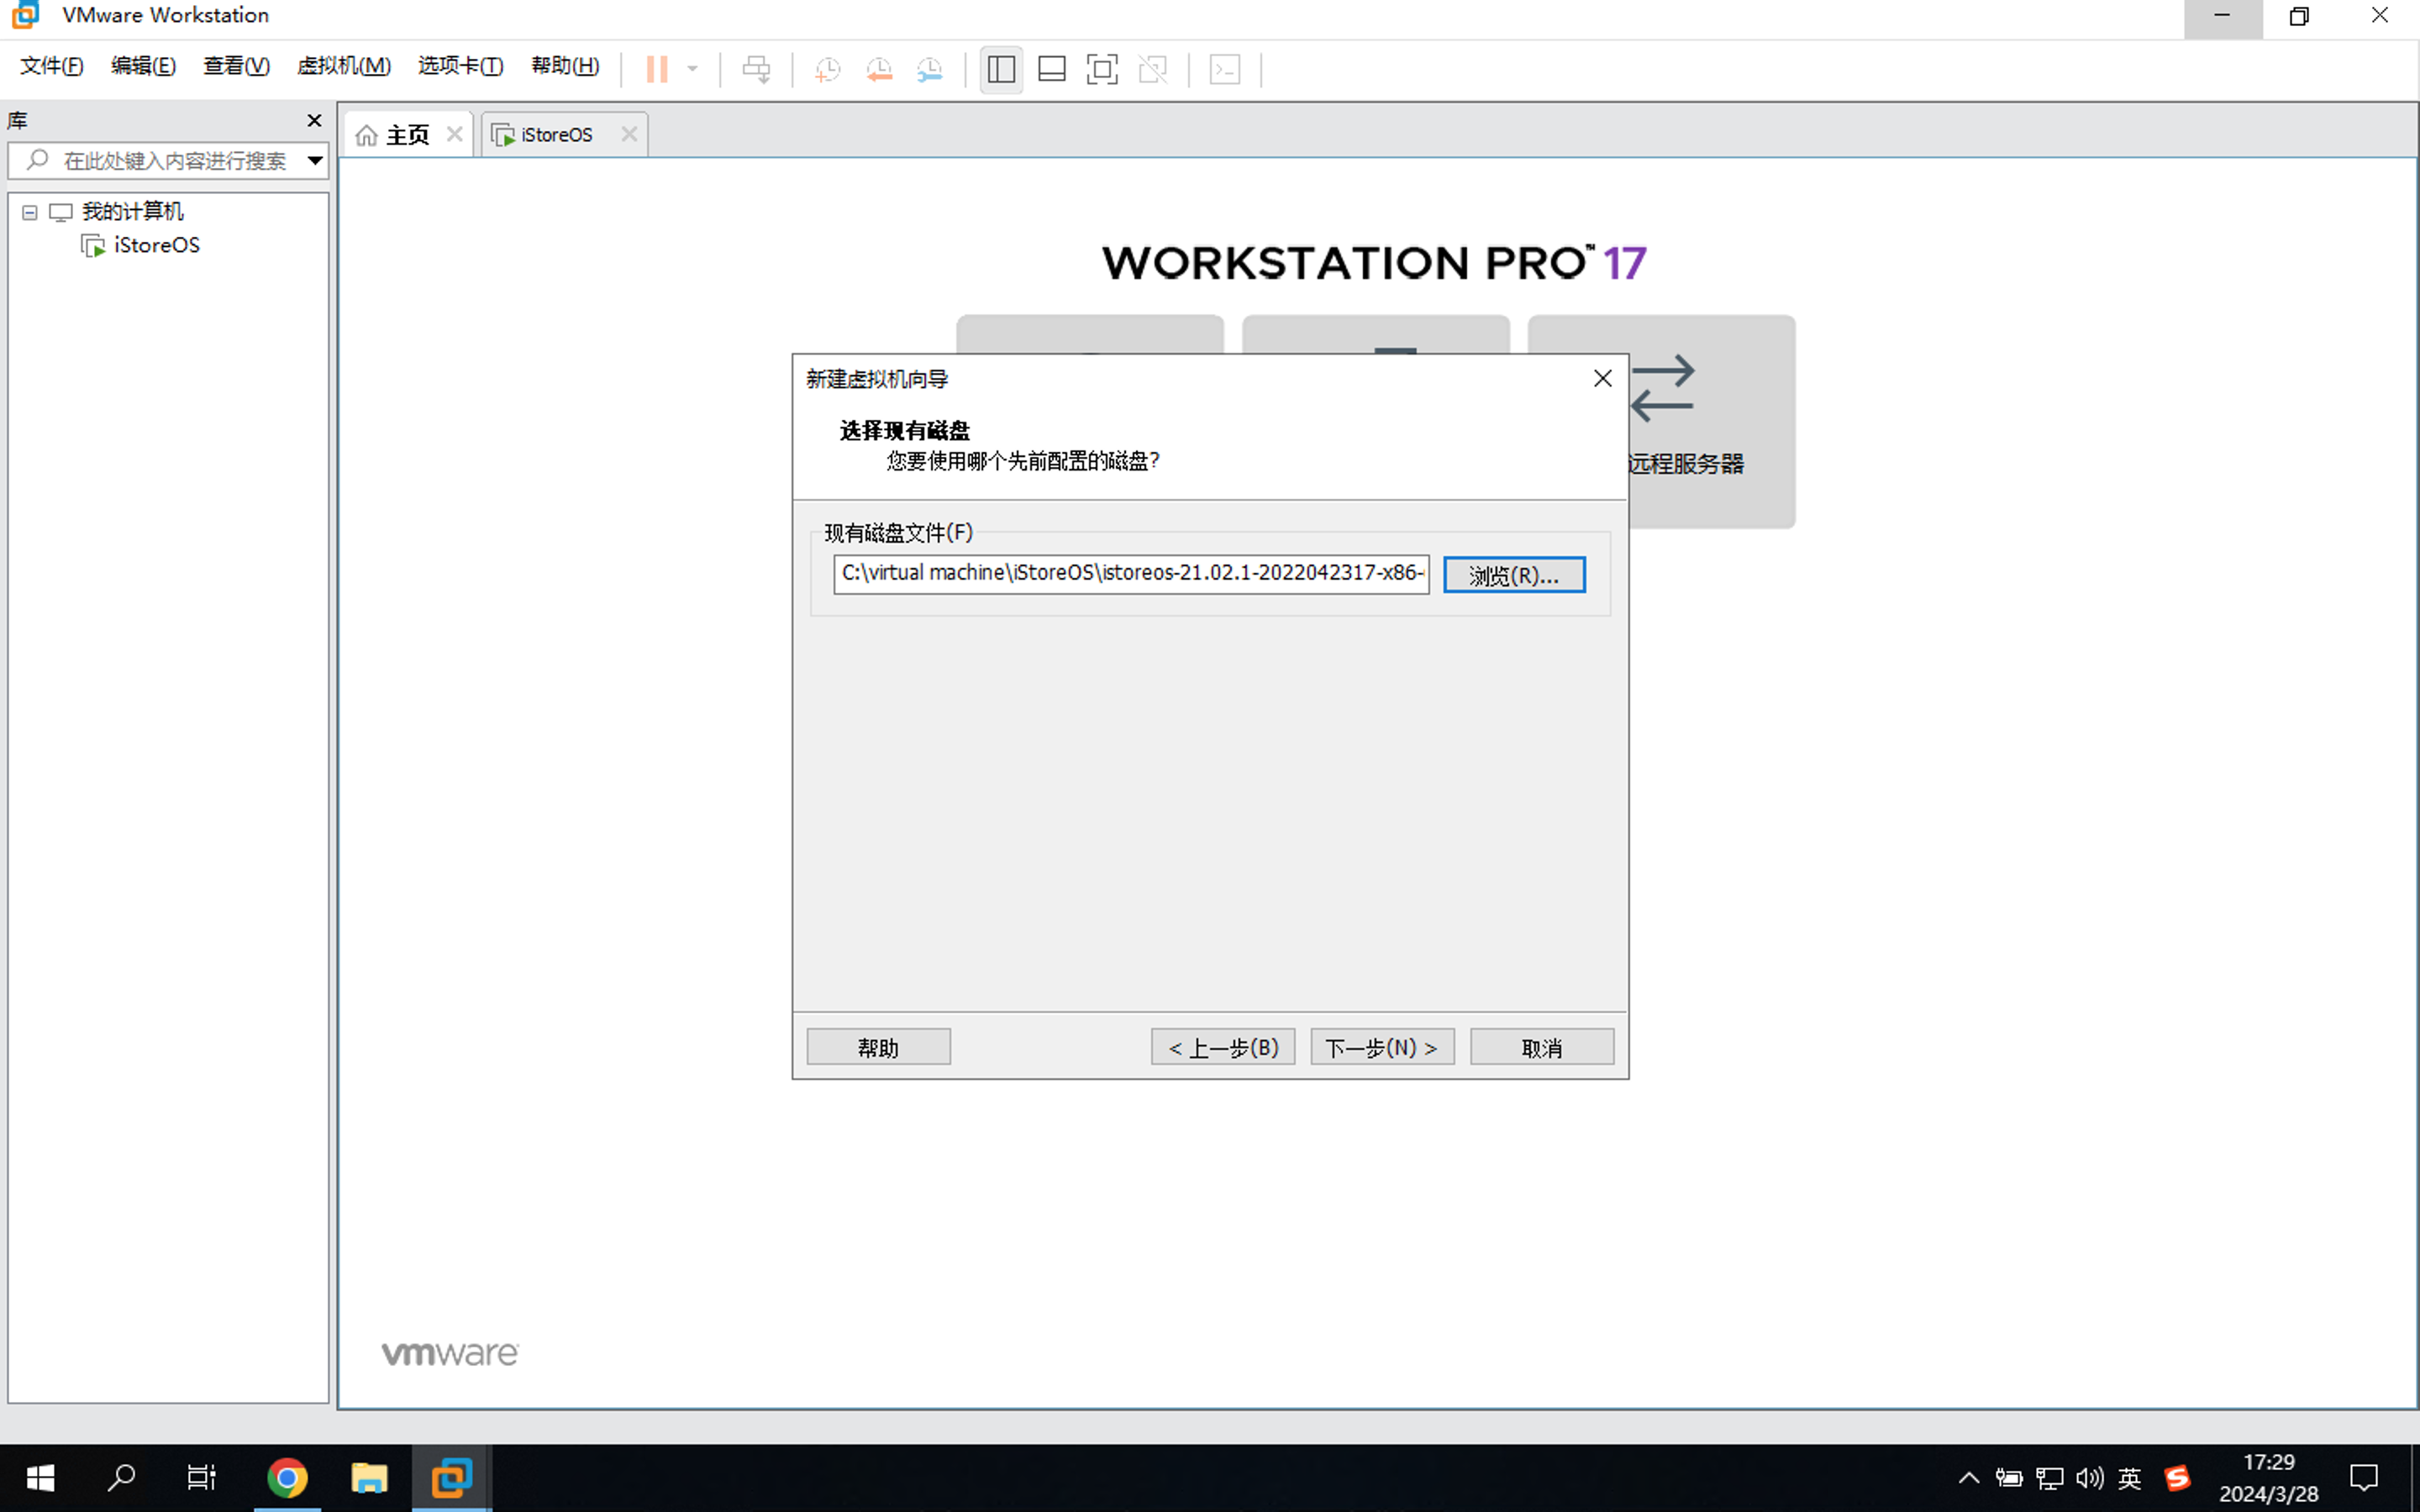Switch to the iStoreOS tab
2420x1512 pixels.
click(x=556, y=135)
